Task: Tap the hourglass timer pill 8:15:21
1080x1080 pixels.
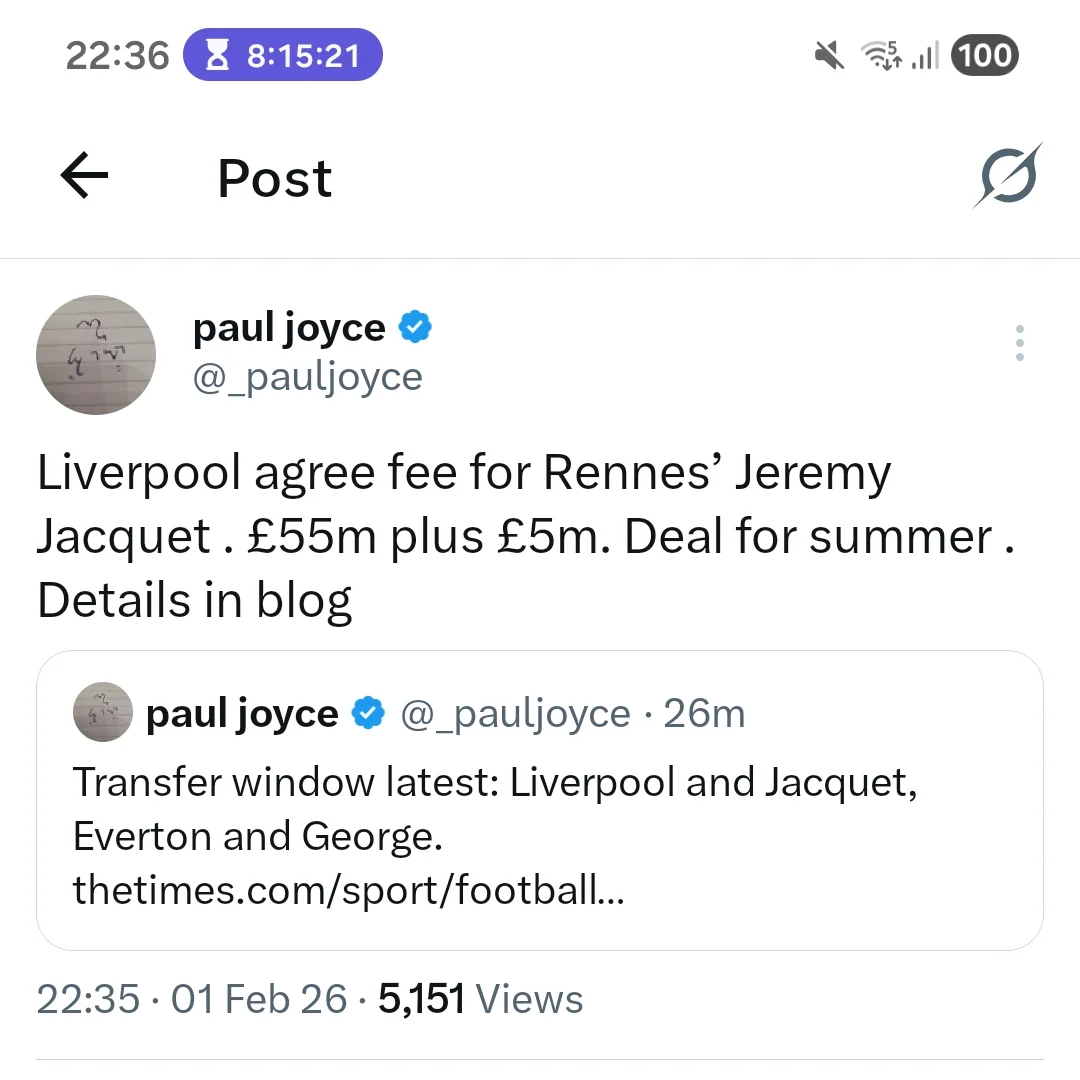Action: [283, 55]
